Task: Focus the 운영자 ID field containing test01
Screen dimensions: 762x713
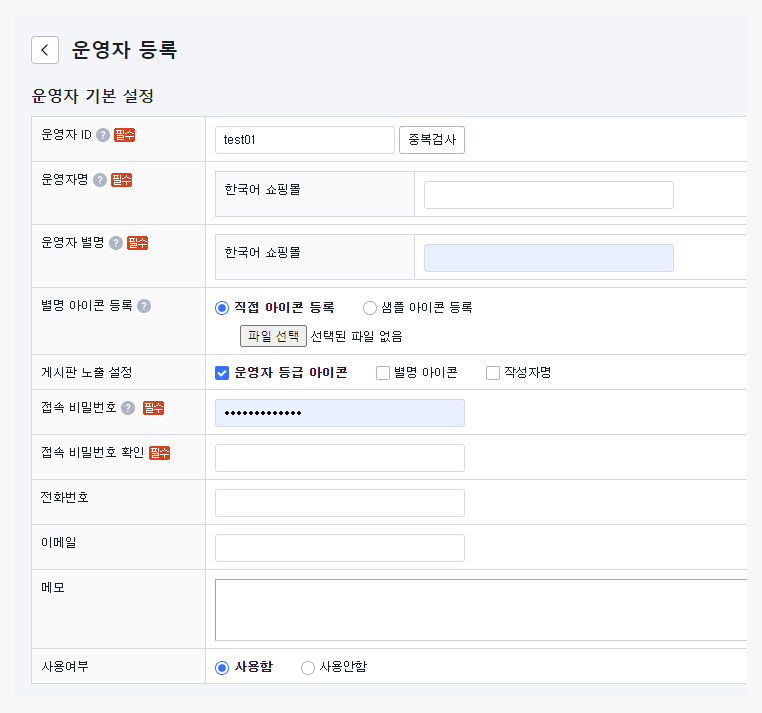Action: click(304, 140)
